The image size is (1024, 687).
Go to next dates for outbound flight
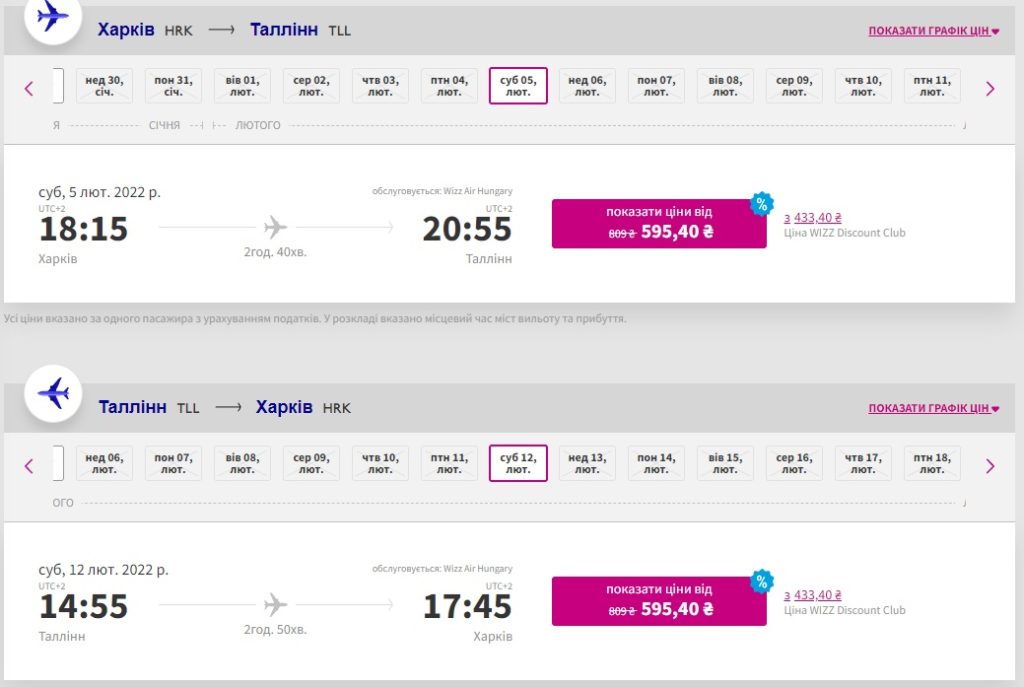pyautogui.click(x=990, y=88)
